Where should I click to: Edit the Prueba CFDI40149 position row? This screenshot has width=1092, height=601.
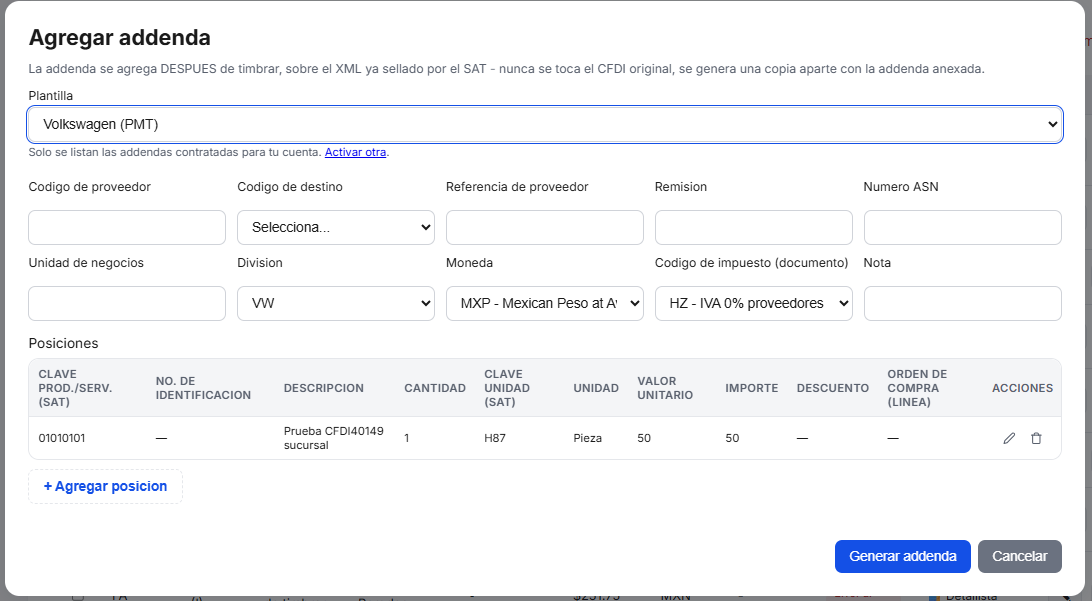1008,438
